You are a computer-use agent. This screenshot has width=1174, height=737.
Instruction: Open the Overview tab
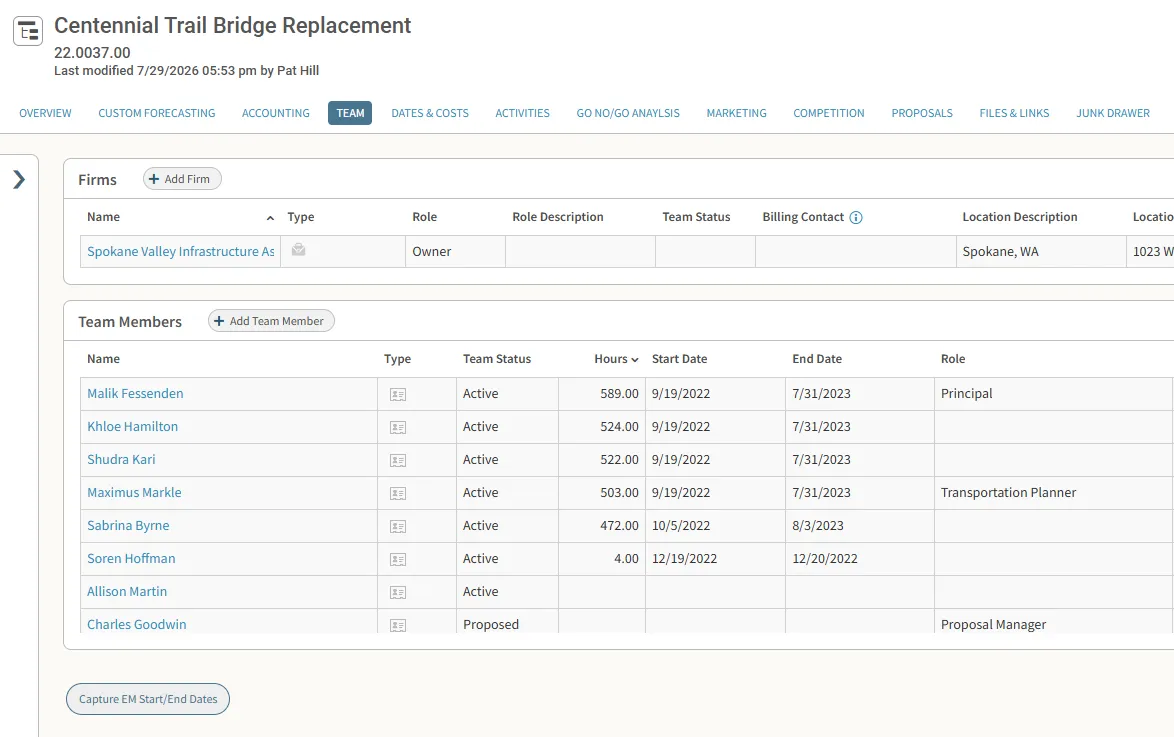[x=46, y=113]
